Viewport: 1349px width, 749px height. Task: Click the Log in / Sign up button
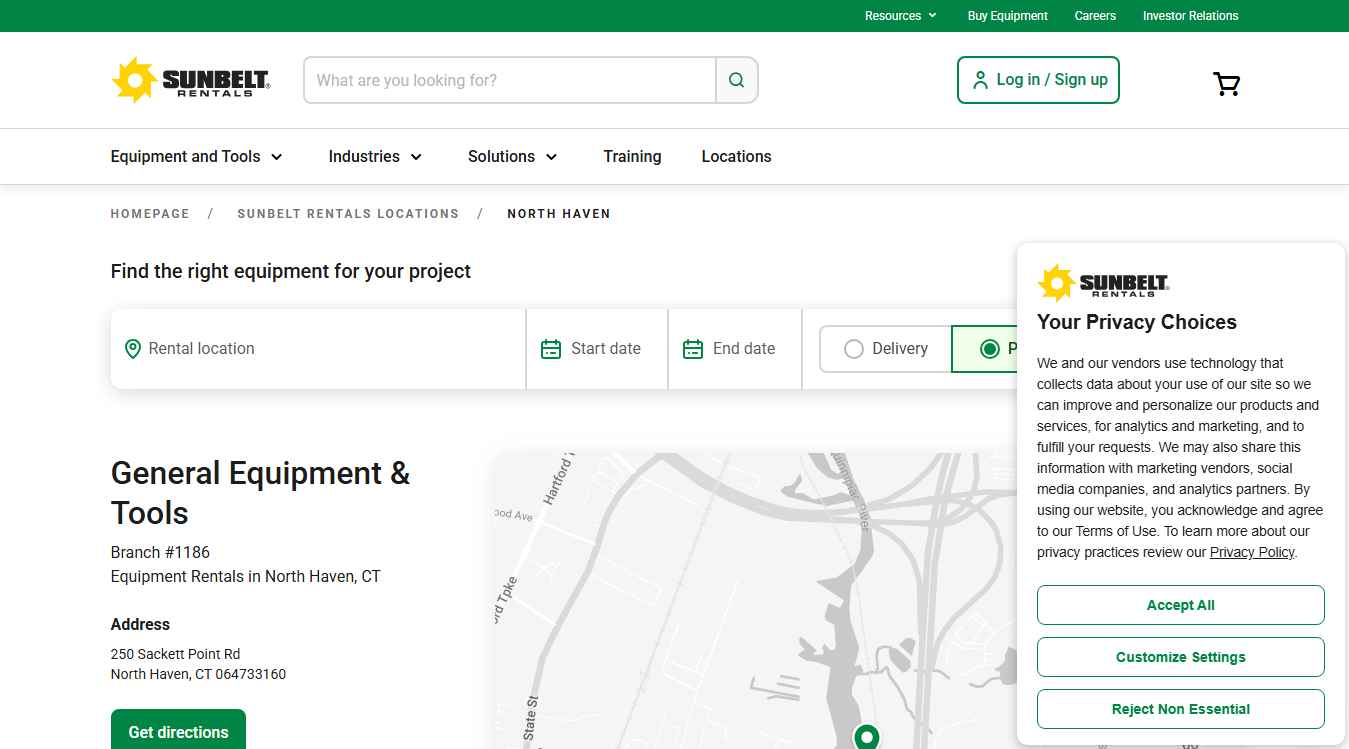click(1038, 80)
